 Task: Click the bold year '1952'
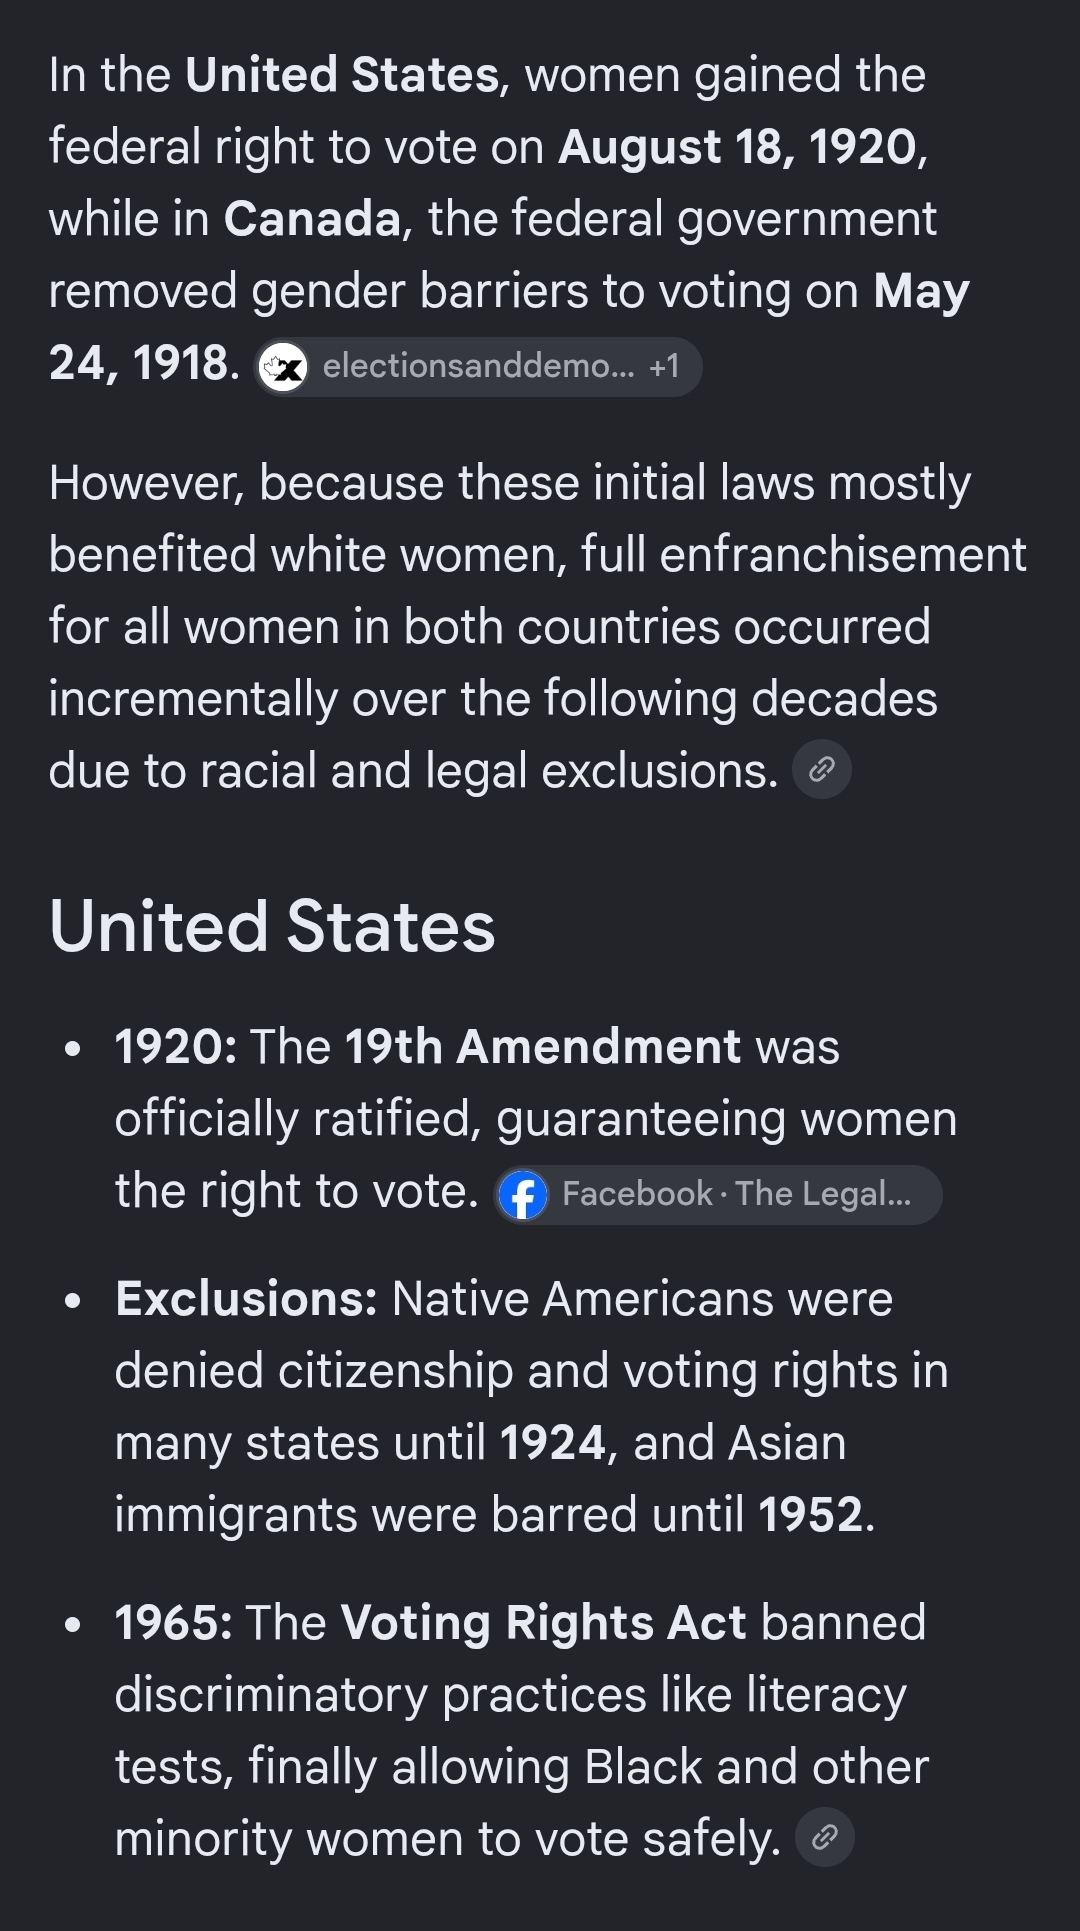[811, 1515]
